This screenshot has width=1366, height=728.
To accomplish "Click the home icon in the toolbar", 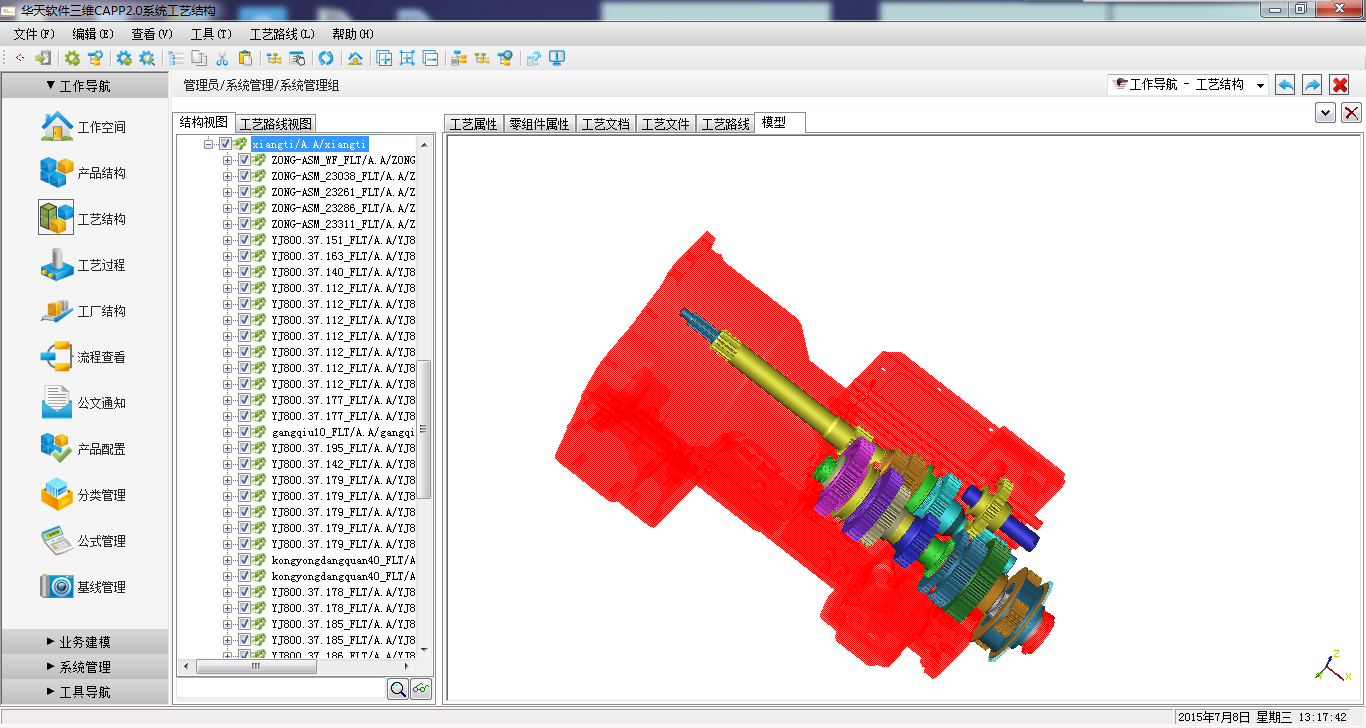I will 354,58.
